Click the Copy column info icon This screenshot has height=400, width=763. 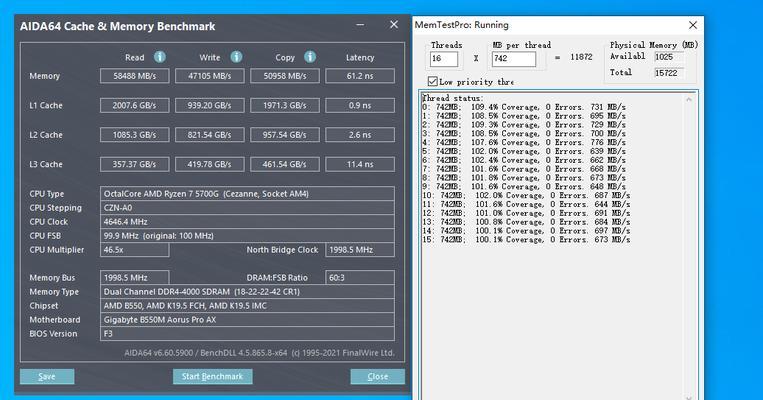tap(310, 57)
